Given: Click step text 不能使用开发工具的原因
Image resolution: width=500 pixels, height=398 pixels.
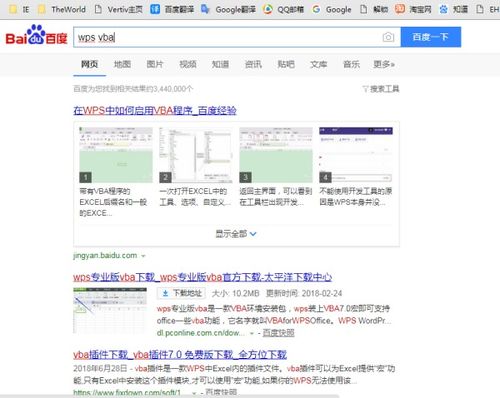Looking at the screenshot, I should (x=356, y=197).
